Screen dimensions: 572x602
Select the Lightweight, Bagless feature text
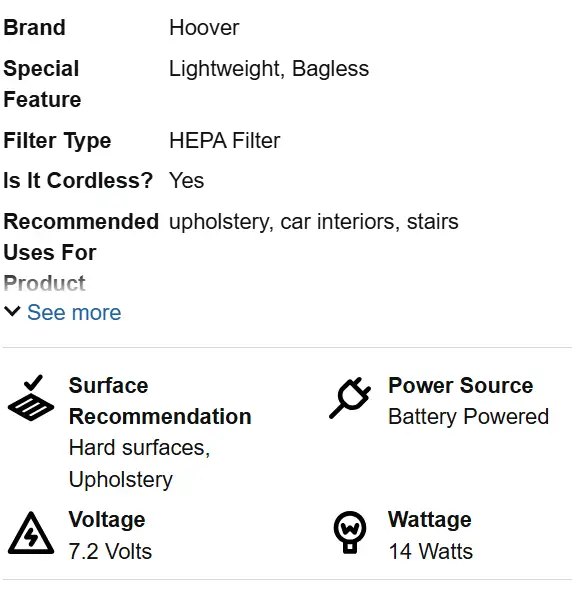(269, 69)
